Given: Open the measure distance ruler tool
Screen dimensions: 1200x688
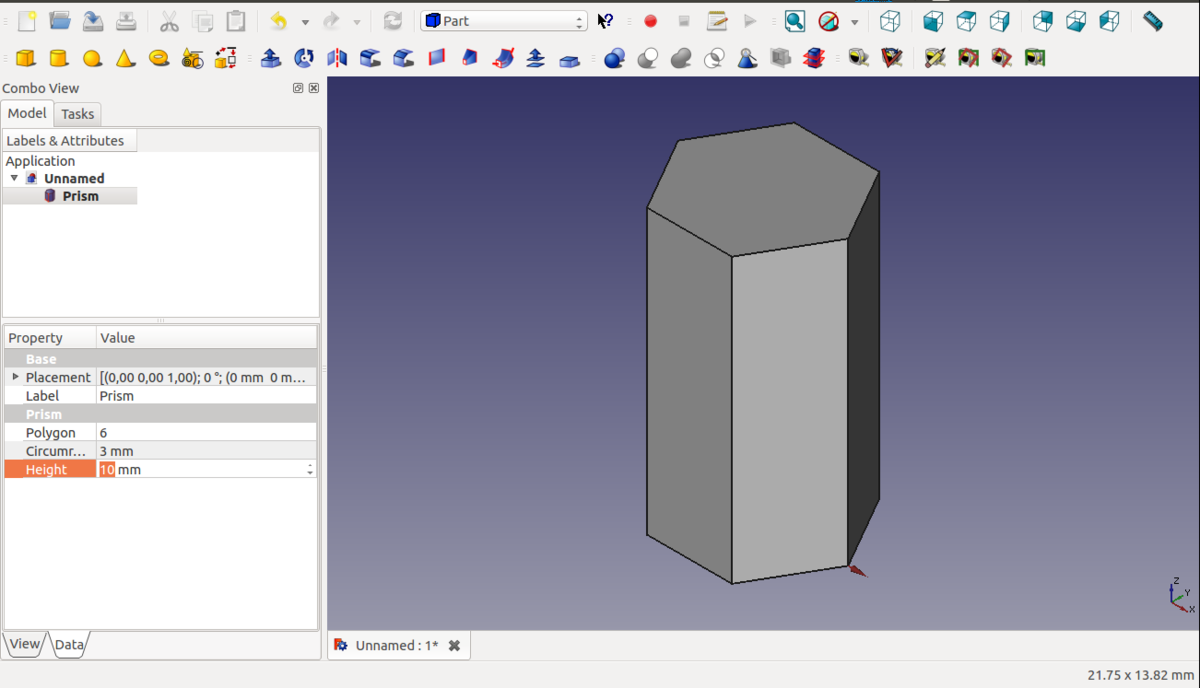Looking at the screenshot, I should click(1152, 21).
